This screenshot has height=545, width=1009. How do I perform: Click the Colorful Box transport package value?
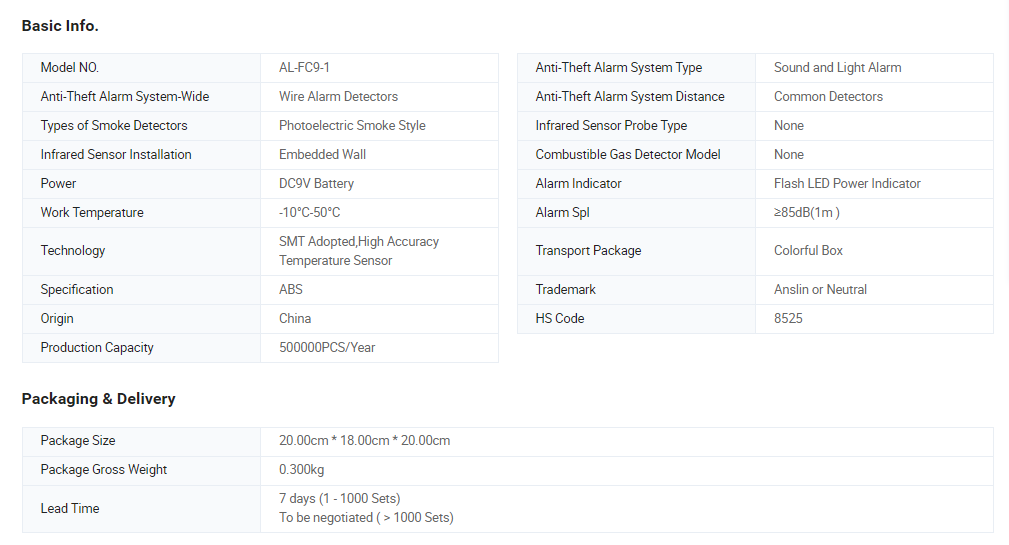[808, 251]
